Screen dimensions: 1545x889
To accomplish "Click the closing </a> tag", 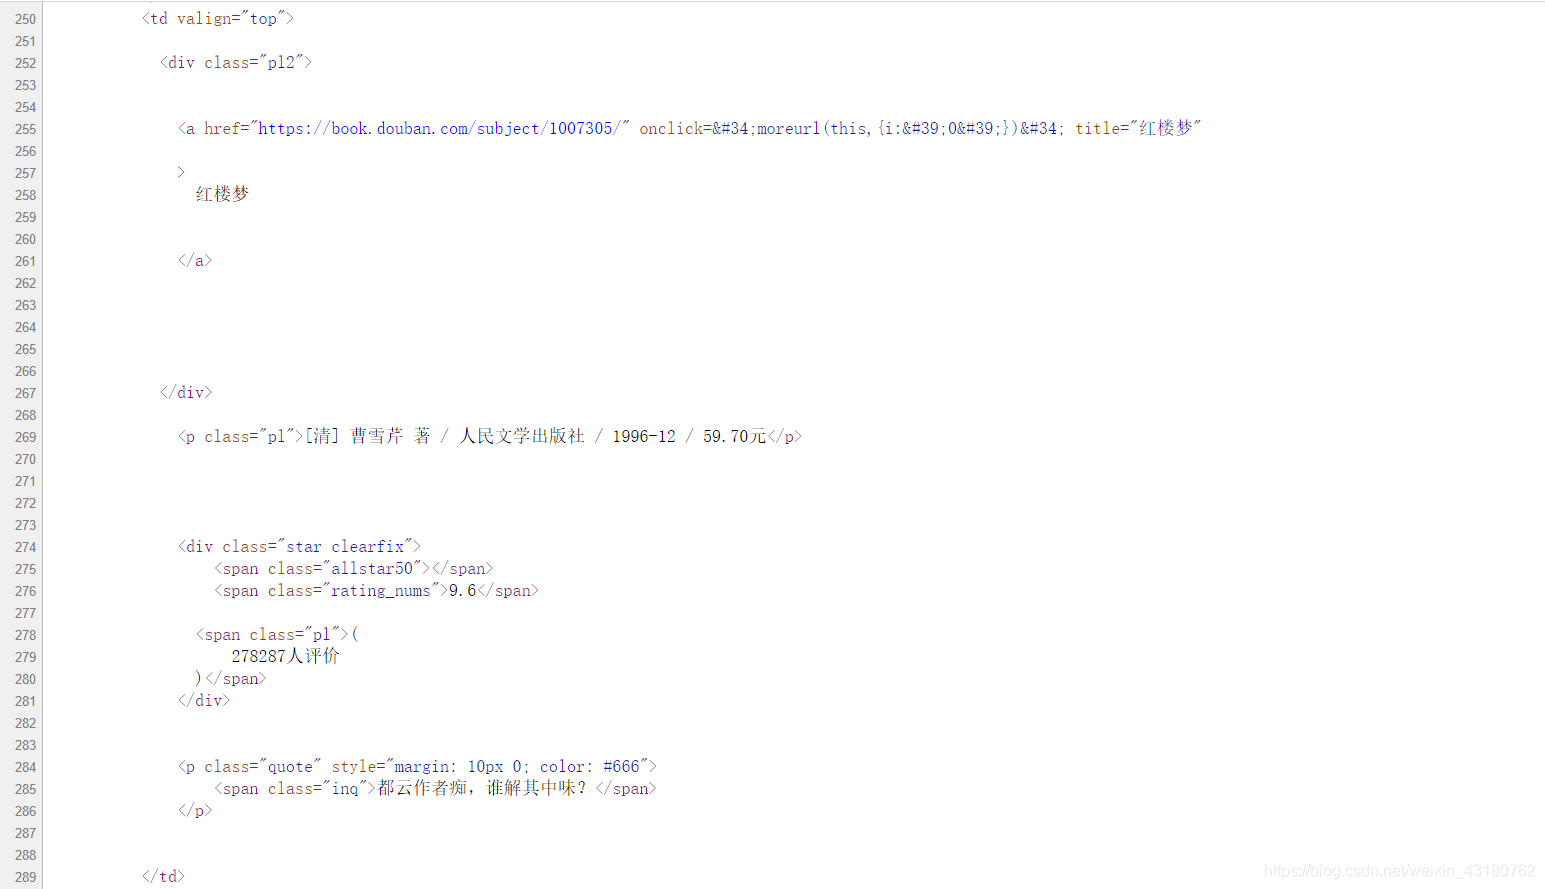I will pos(195,261).
